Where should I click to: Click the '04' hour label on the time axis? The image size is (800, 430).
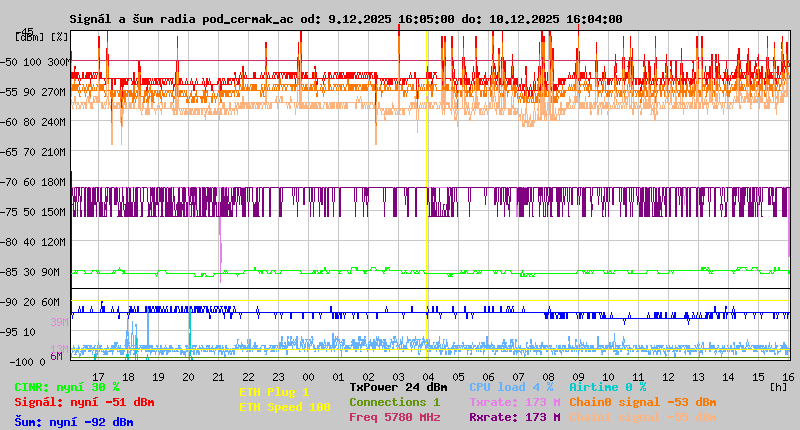tap(428, 377)
